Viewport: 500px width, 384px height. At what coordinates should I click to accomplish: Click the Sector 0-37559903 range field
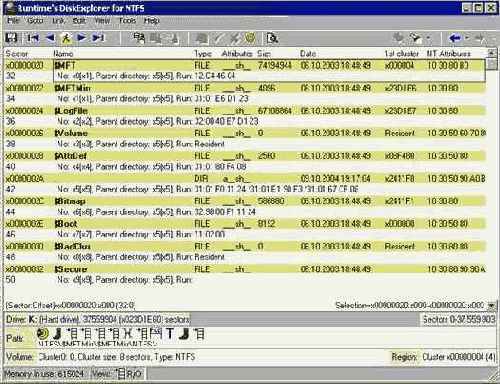tap(459, 319)
